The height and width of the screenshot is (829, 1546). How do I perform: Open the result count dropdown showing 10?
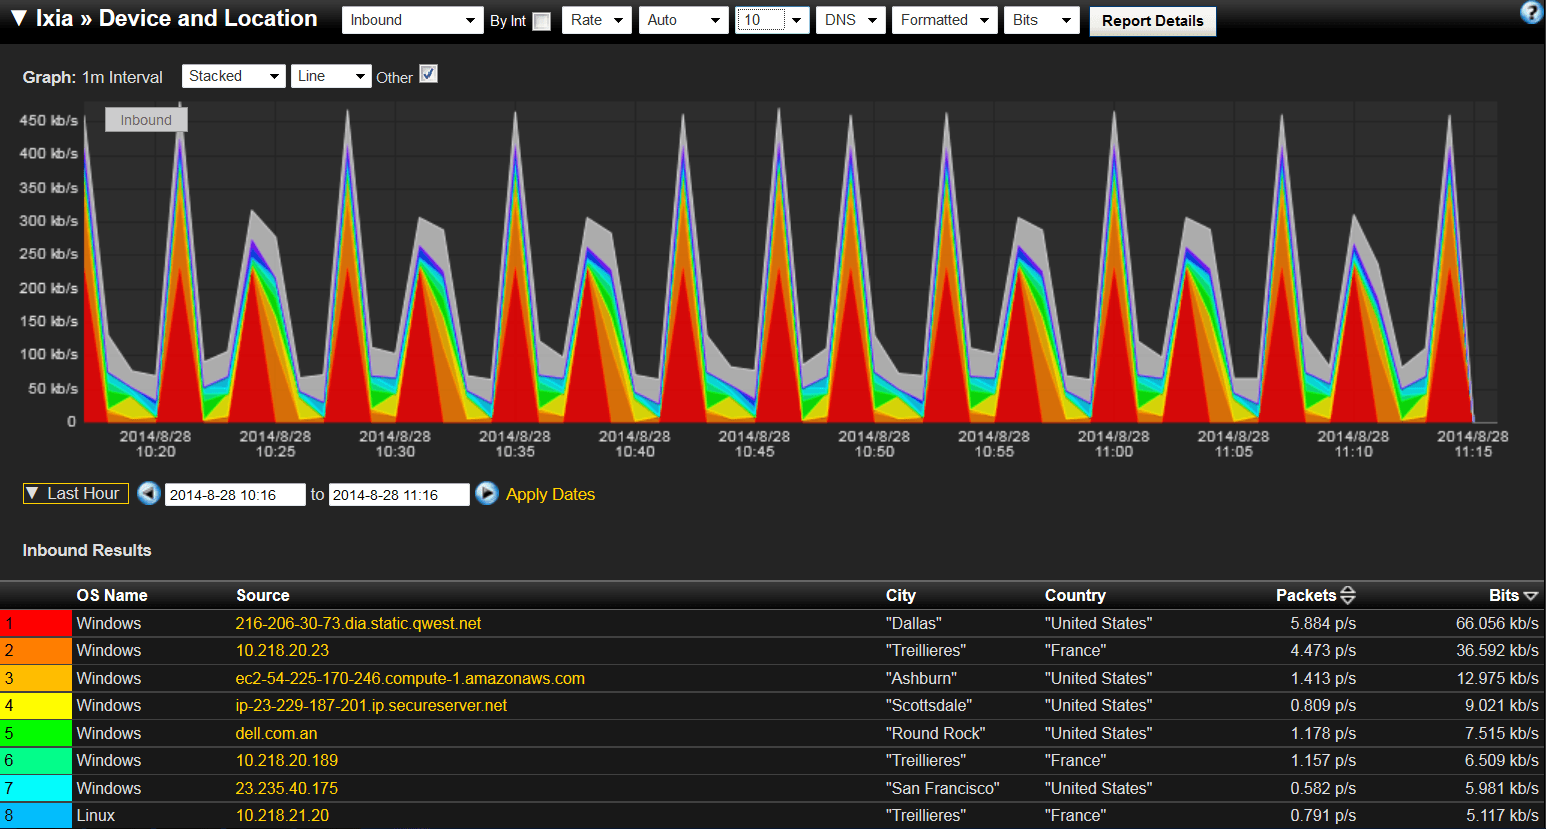point(772,20)
